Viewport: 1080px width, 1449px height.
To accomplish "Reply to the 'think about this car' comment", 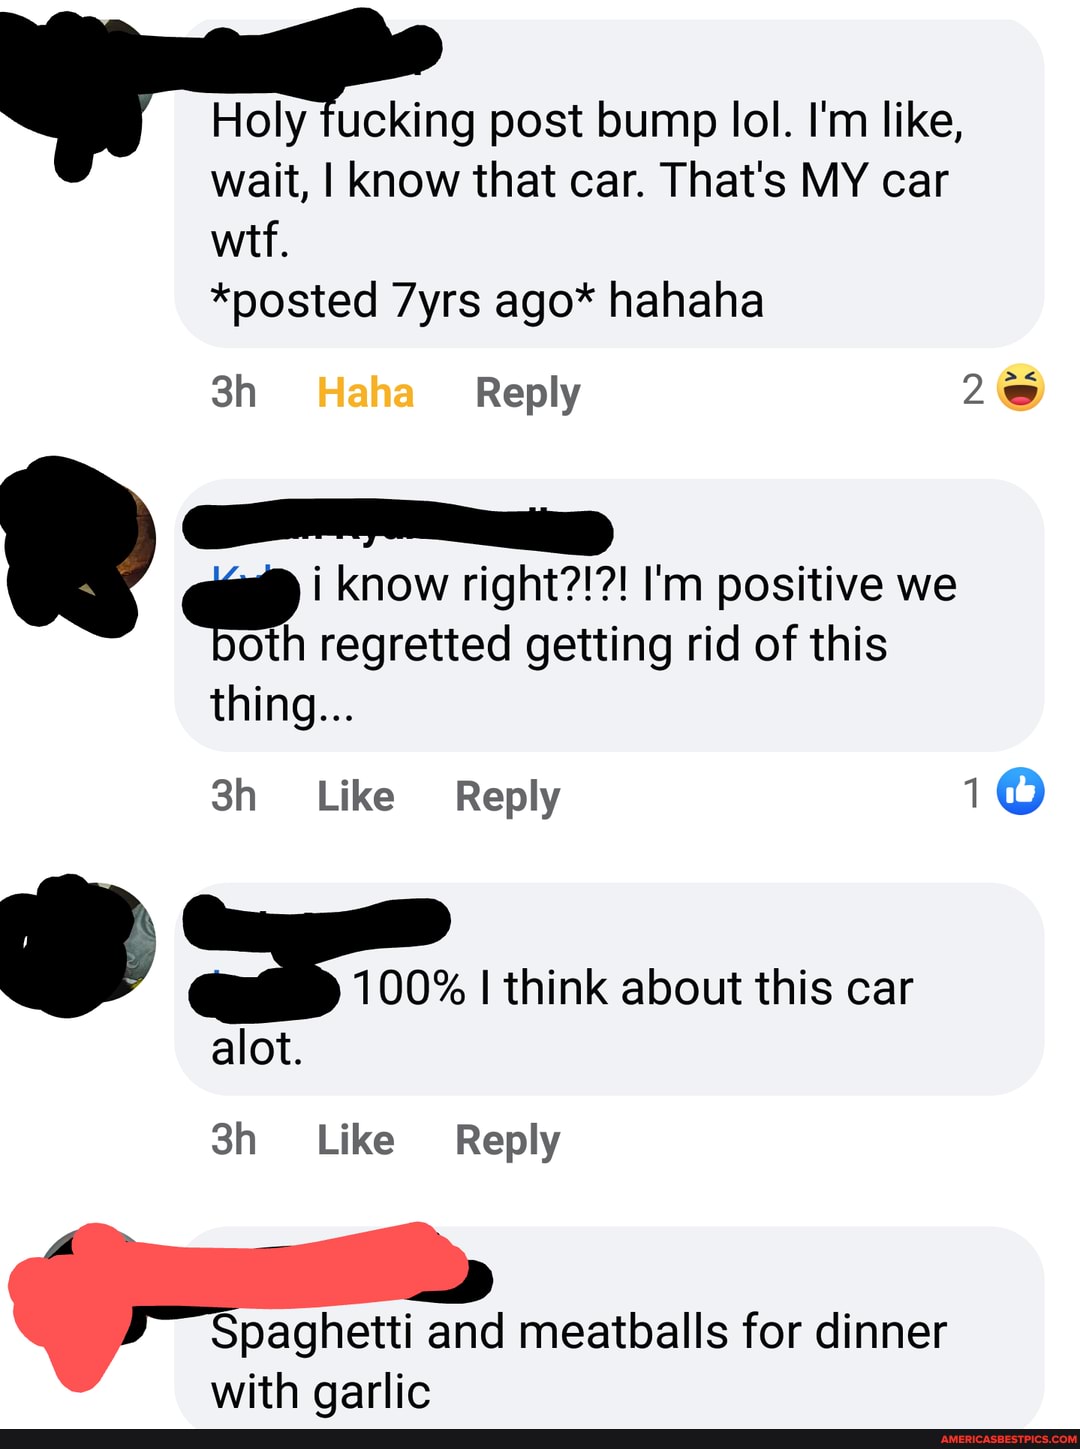I will coord(507,1140).
